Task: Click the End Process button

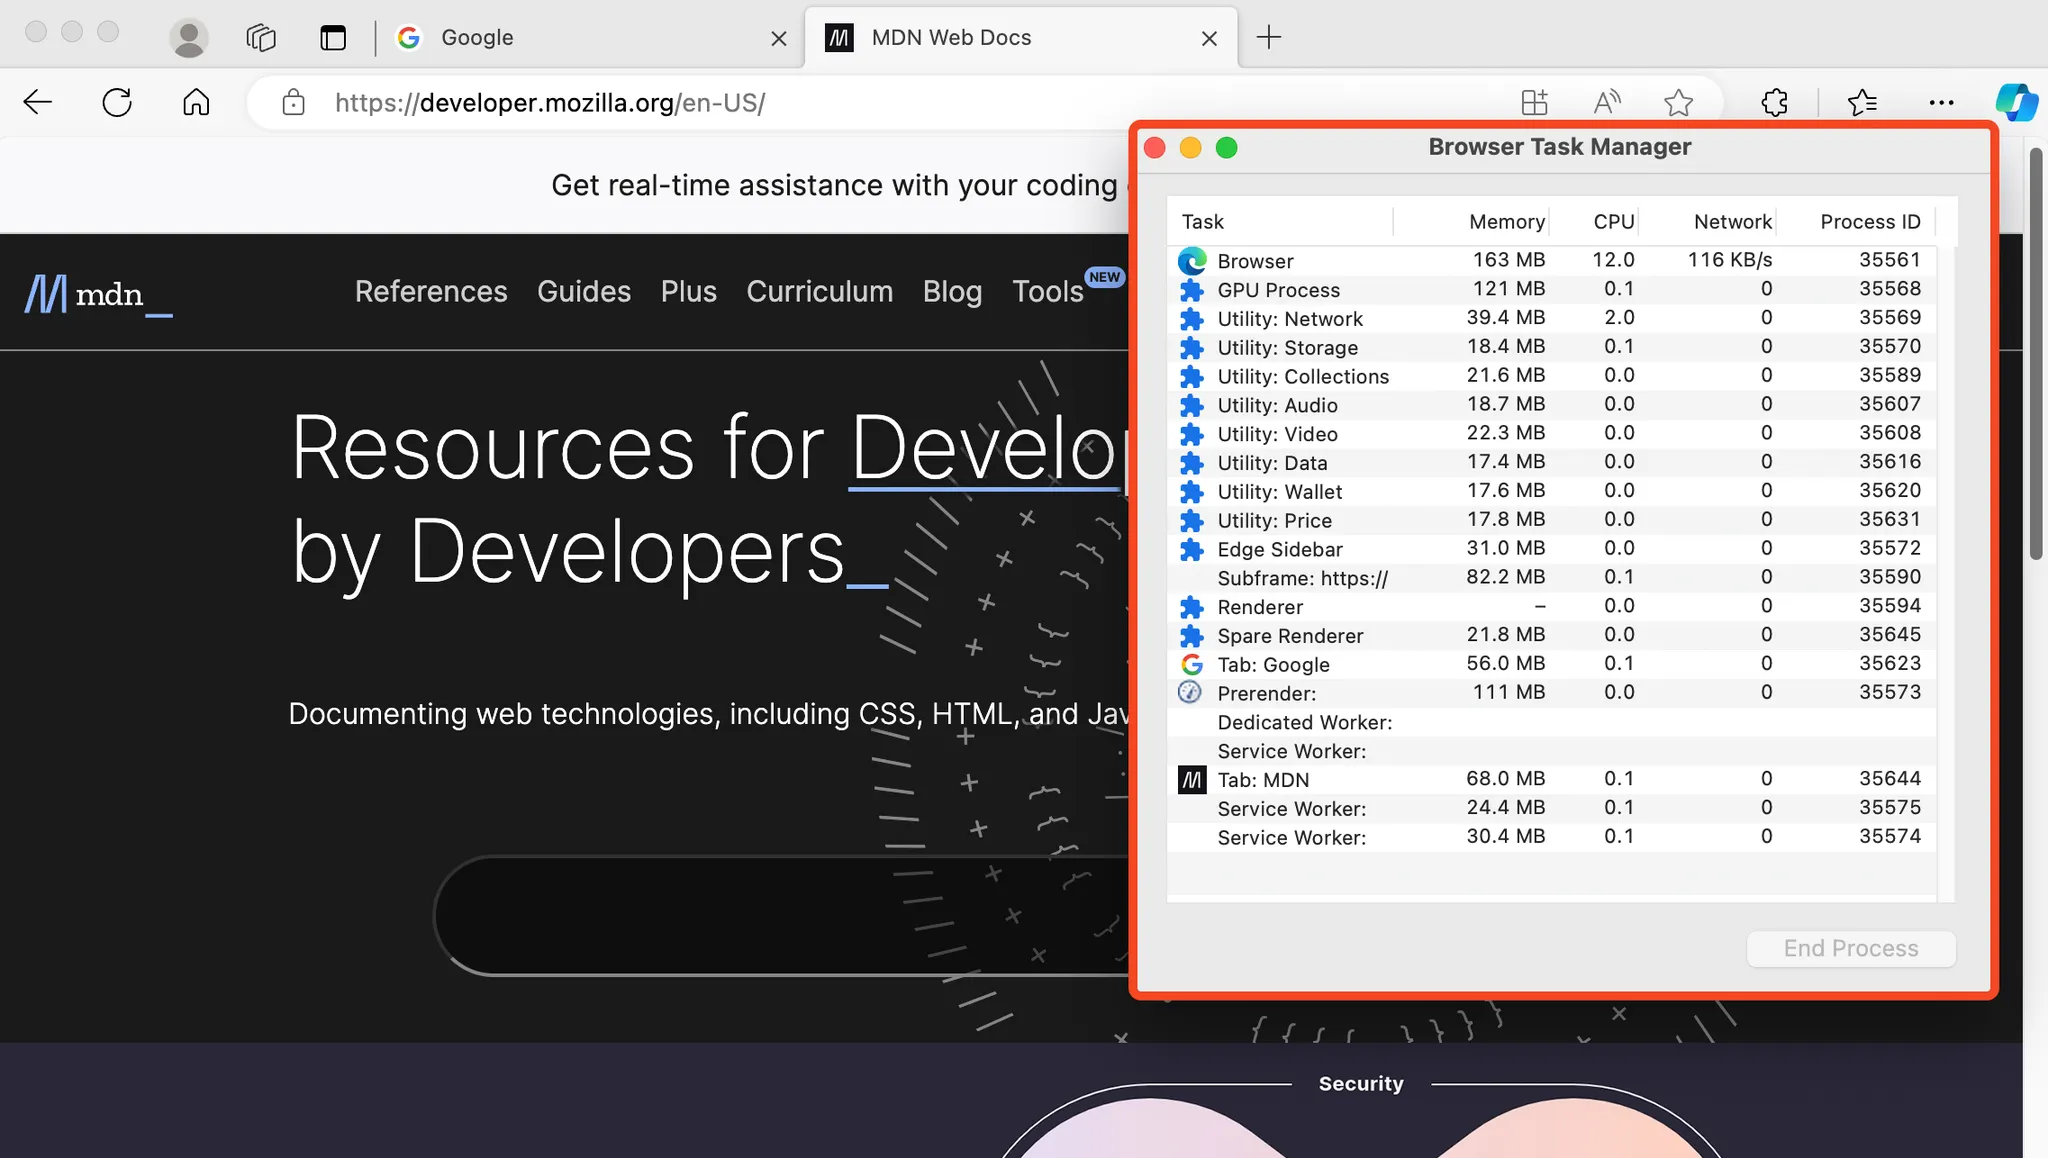Action: [1850, 948]
